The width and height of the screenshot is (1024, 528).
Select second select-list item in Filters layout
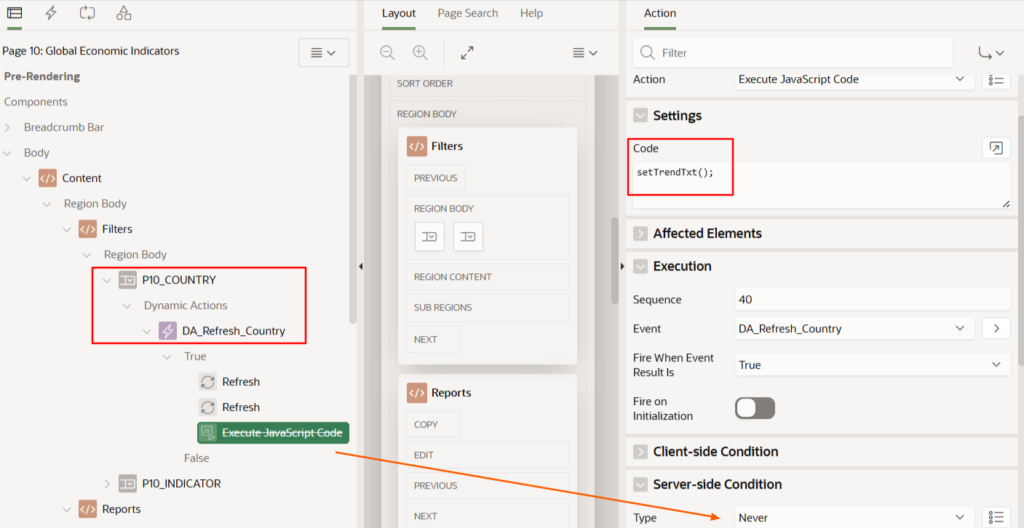tap(468, 237)
